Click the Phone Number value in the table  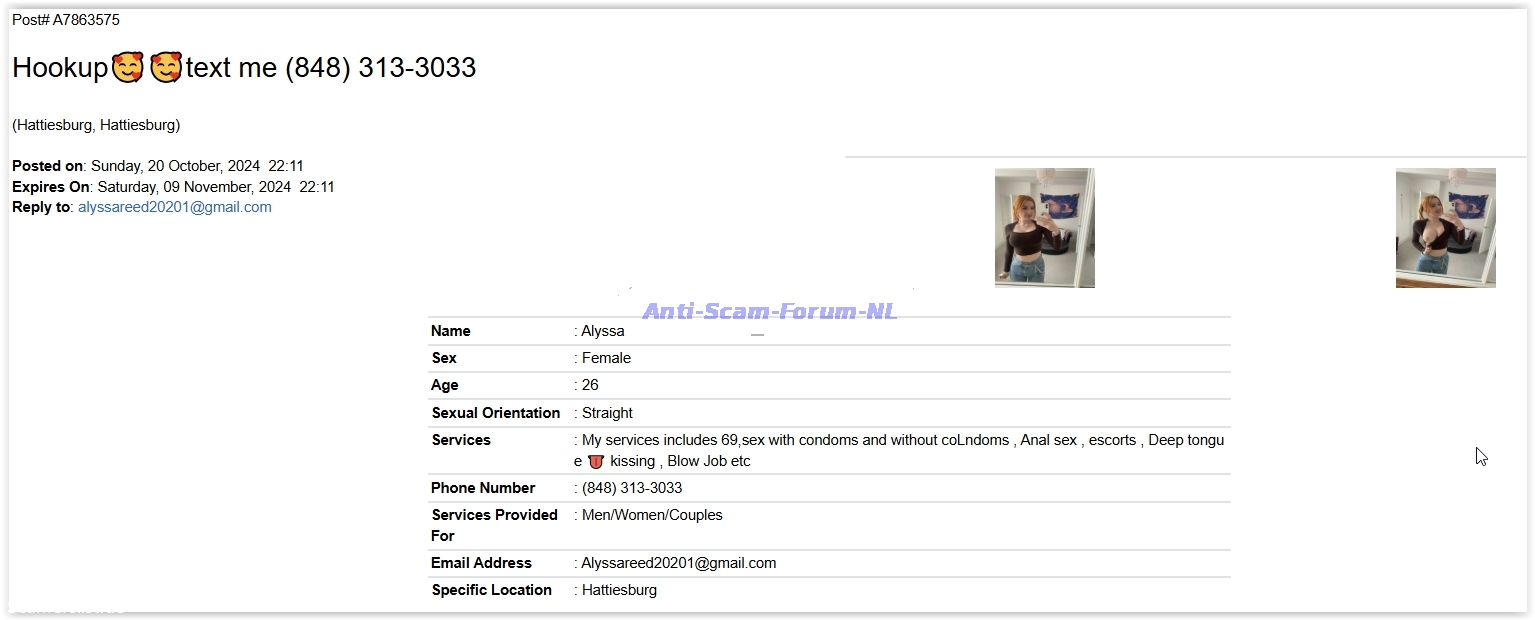[x=632, y=488]
